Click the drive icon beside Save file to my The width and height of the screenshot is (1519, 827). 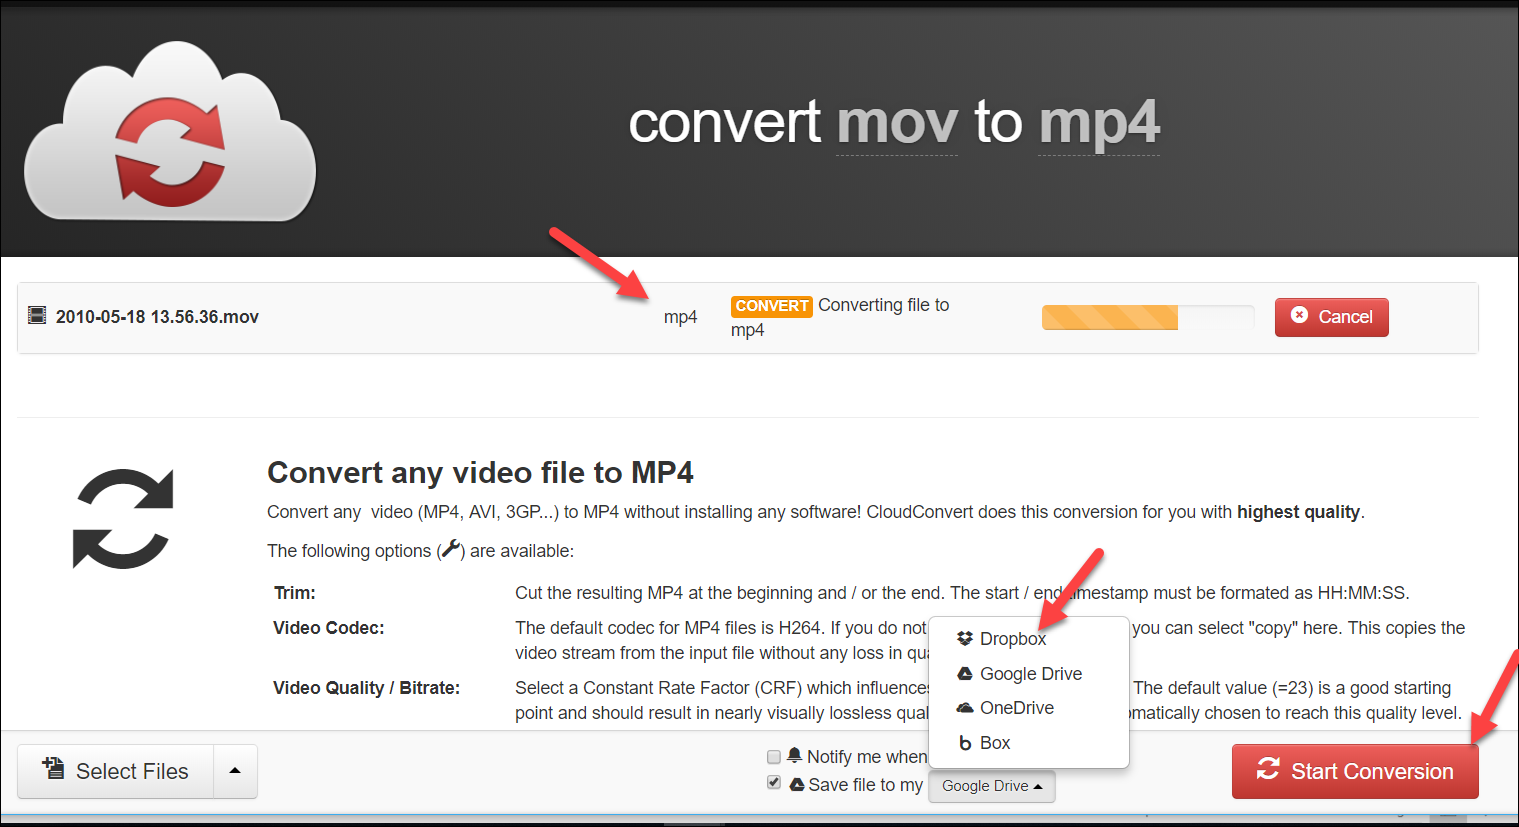pos(797,784)
